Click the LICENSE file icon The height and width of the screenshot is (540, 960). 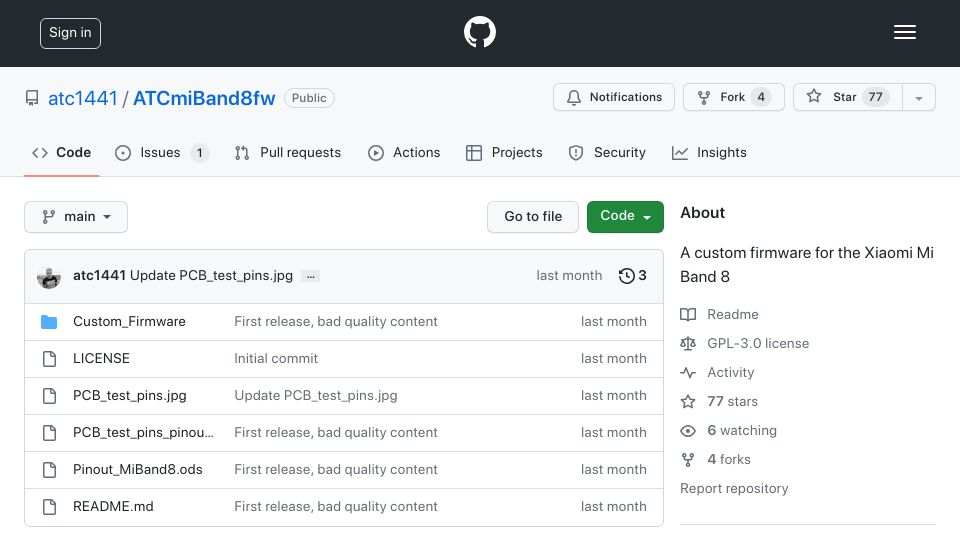click(50, 359)
